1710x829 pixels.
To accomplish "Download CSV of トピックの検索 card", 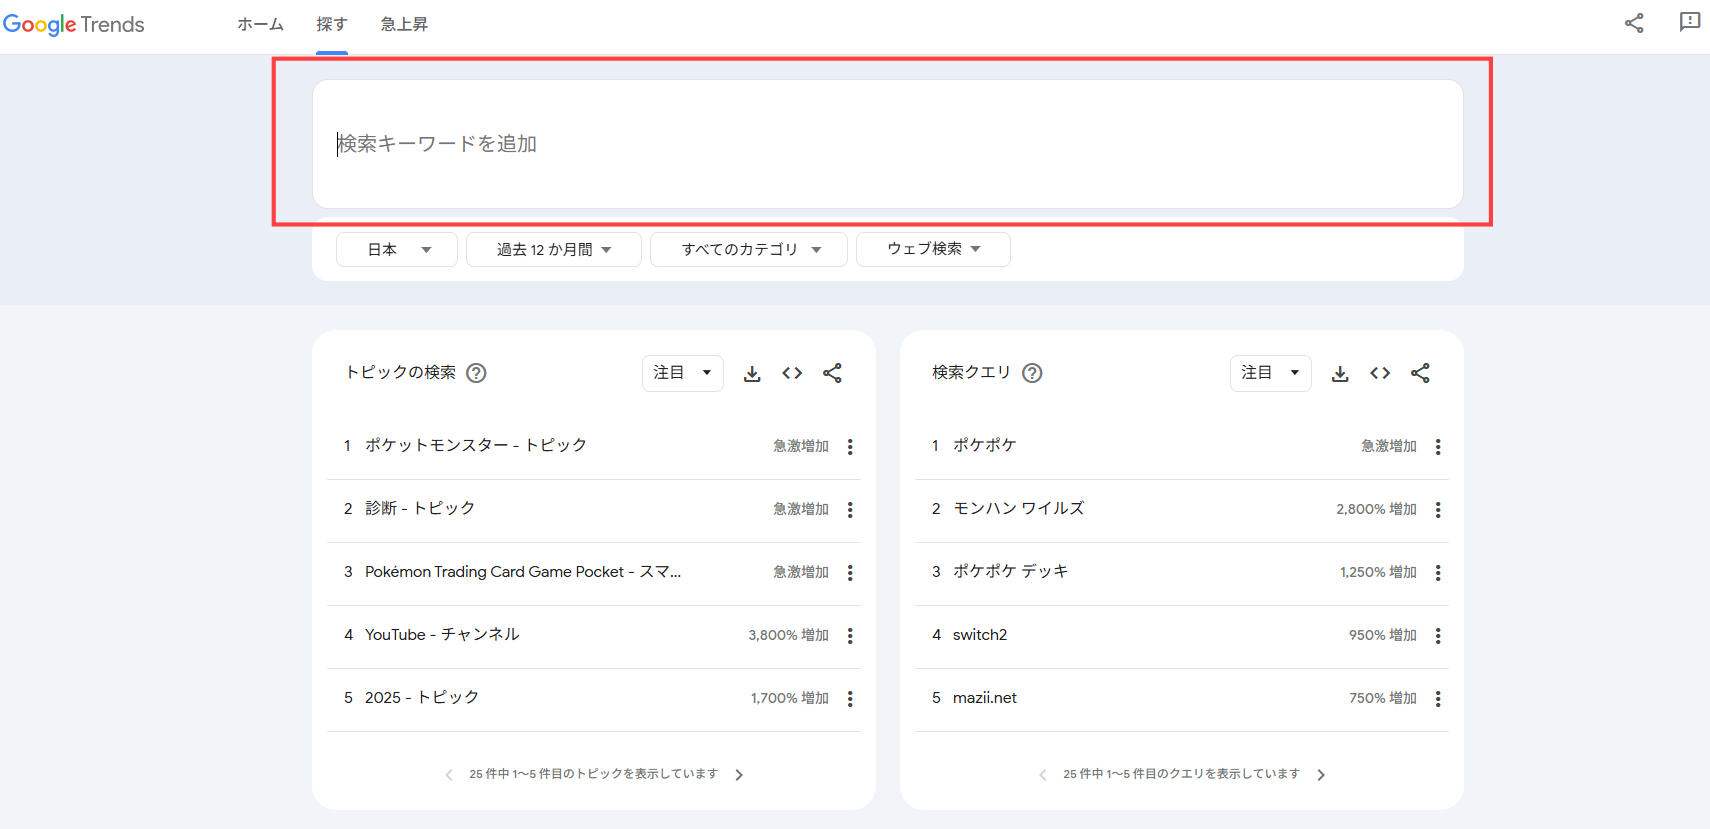I will point(752,373).
